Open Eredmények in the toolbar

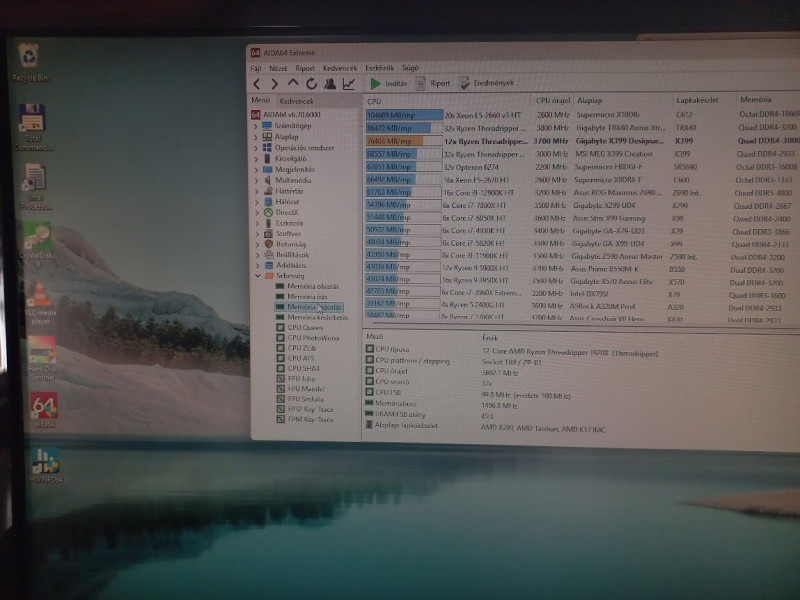point(486,83)
